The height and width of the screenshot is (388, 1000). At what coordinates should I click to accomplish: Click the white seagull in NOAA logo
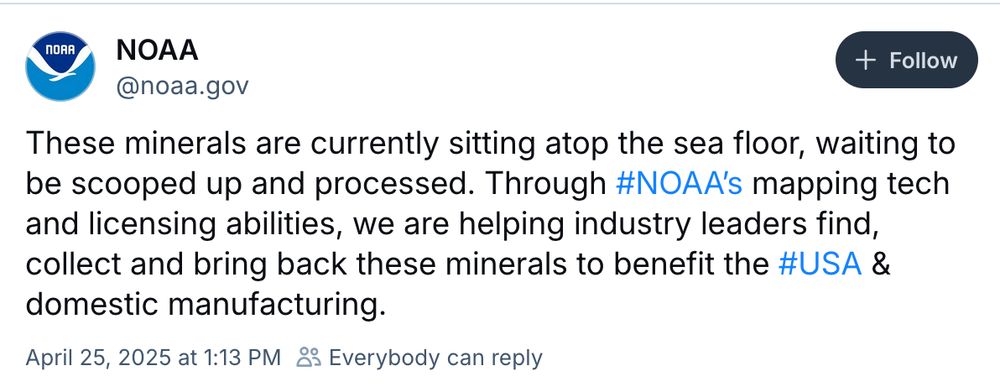coord(62,70)
